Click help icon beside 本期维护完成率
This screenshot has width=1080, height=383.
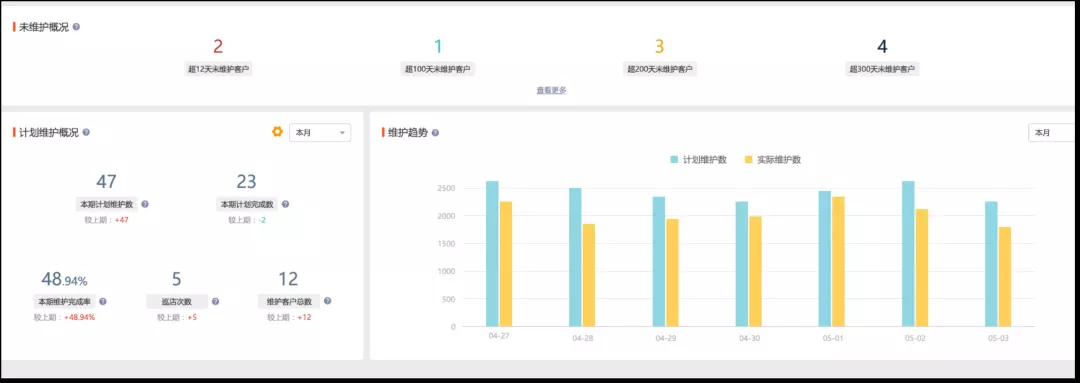[x=103, y=302]
